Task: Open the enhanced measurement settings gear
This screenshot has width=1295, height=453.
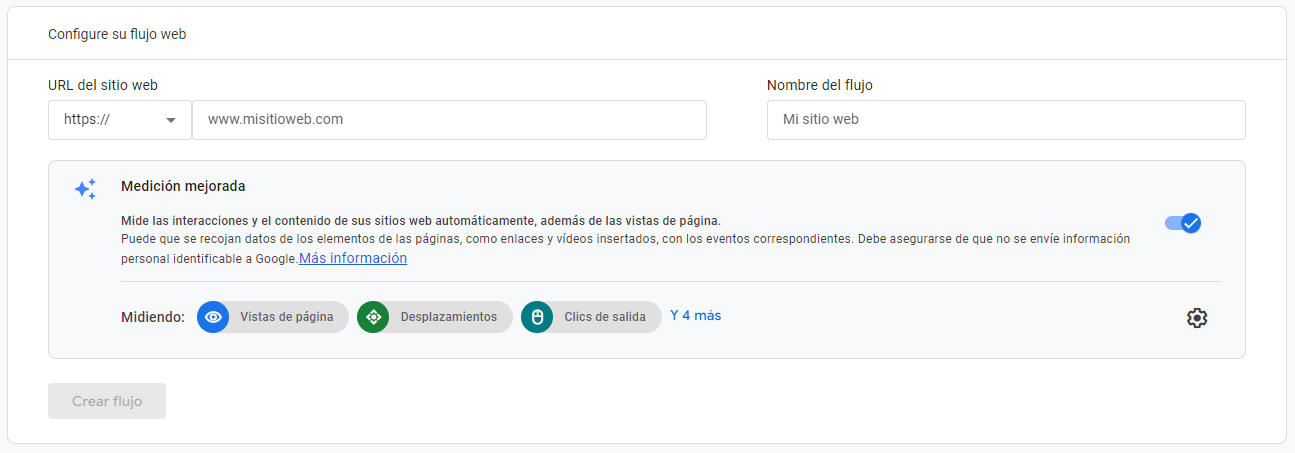Action: 1197,318
